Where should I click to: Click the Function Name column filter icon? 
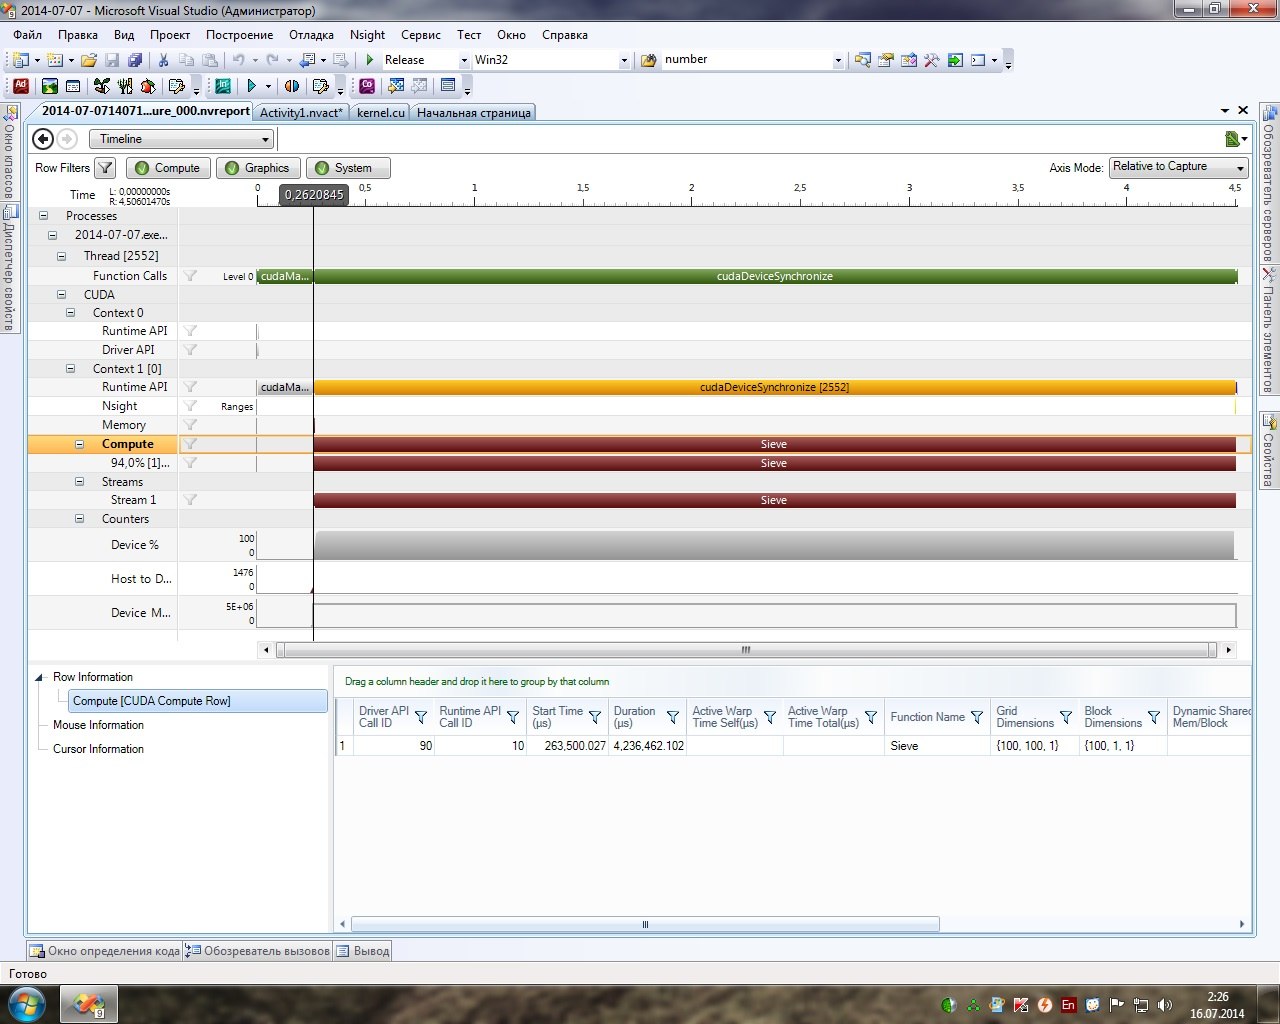click(x=977, y=717)
